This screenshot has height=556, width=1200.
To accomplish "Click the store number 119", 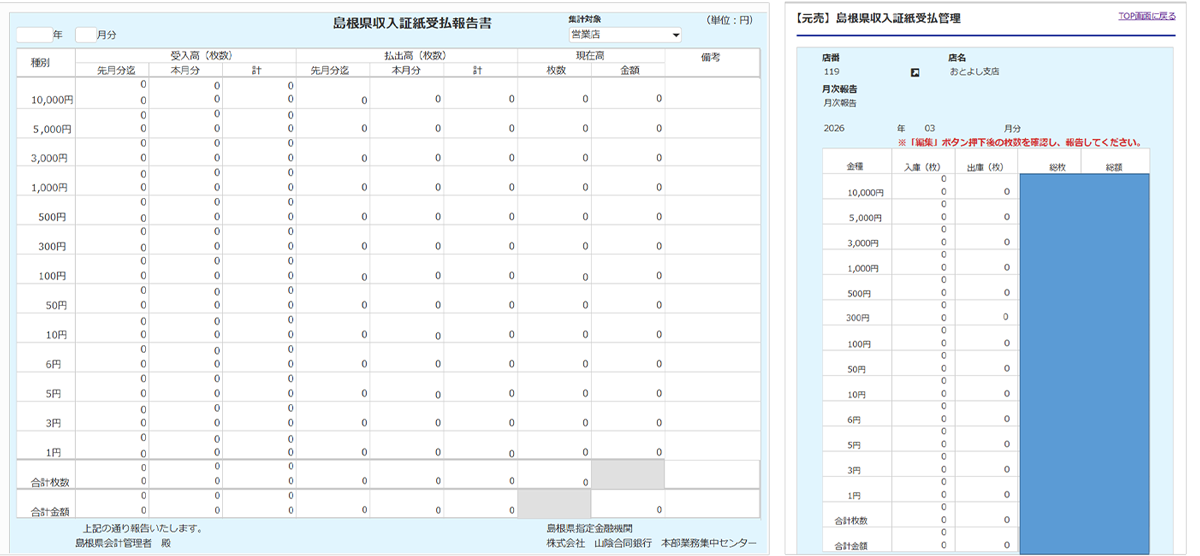I will pyautogui.click(x=832, y=72).
